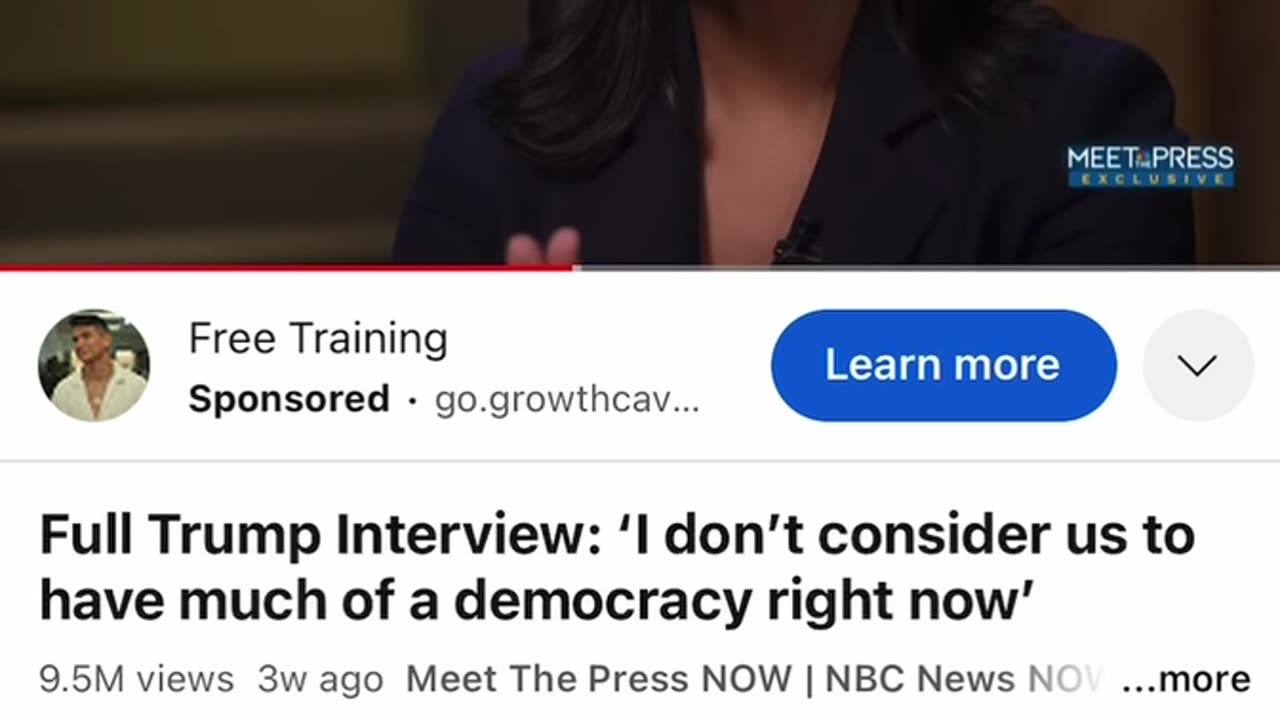Screen dimensions: 1280x720
Task: Click the 9.5M views count
Action: pyautogui.click(x=136, y=679)
